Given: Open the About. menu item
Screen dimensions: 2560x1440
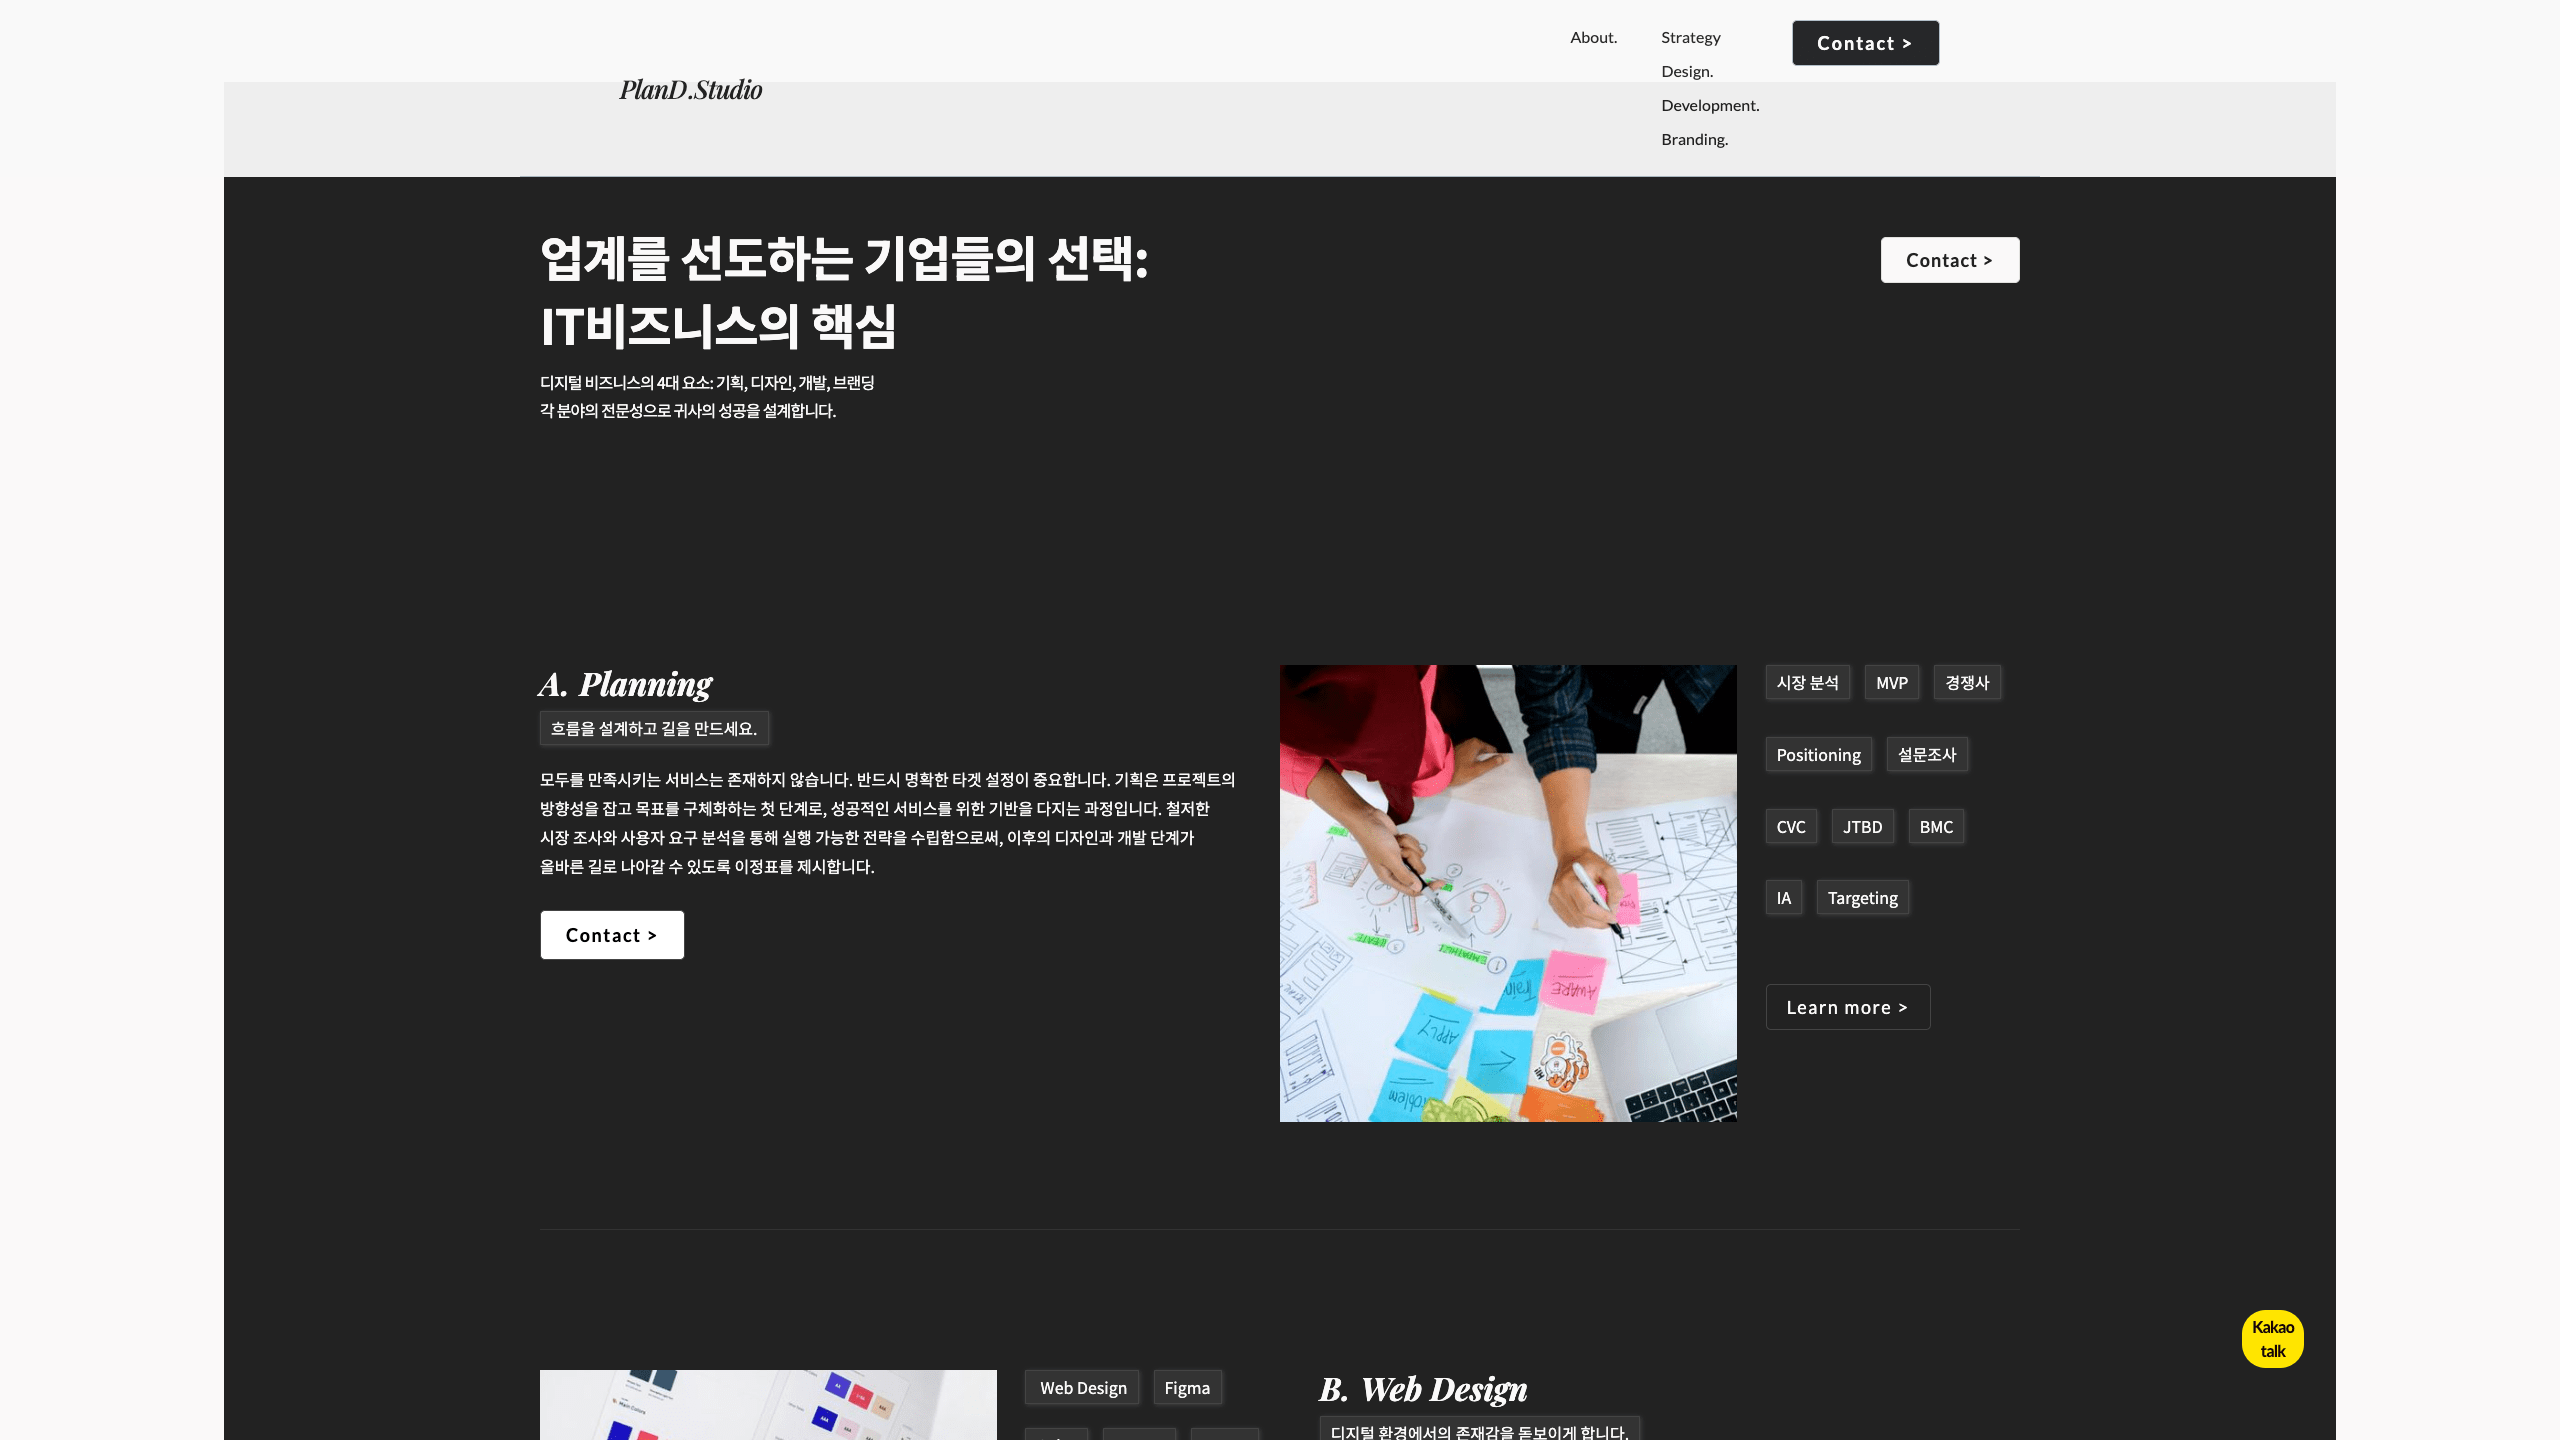Looking at the screenshot, I should coord(1593,38).
